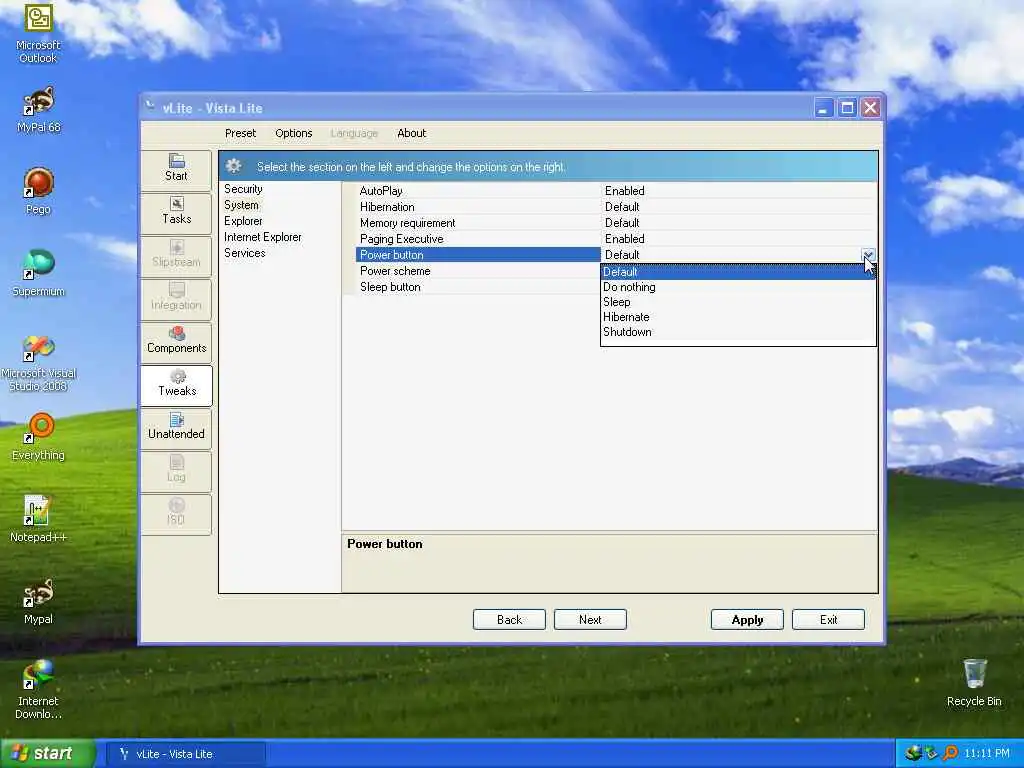Screen dimensions: 1024x768
Task: Click the Exit button
Action: pyautogui.click(x=828, y=620)
